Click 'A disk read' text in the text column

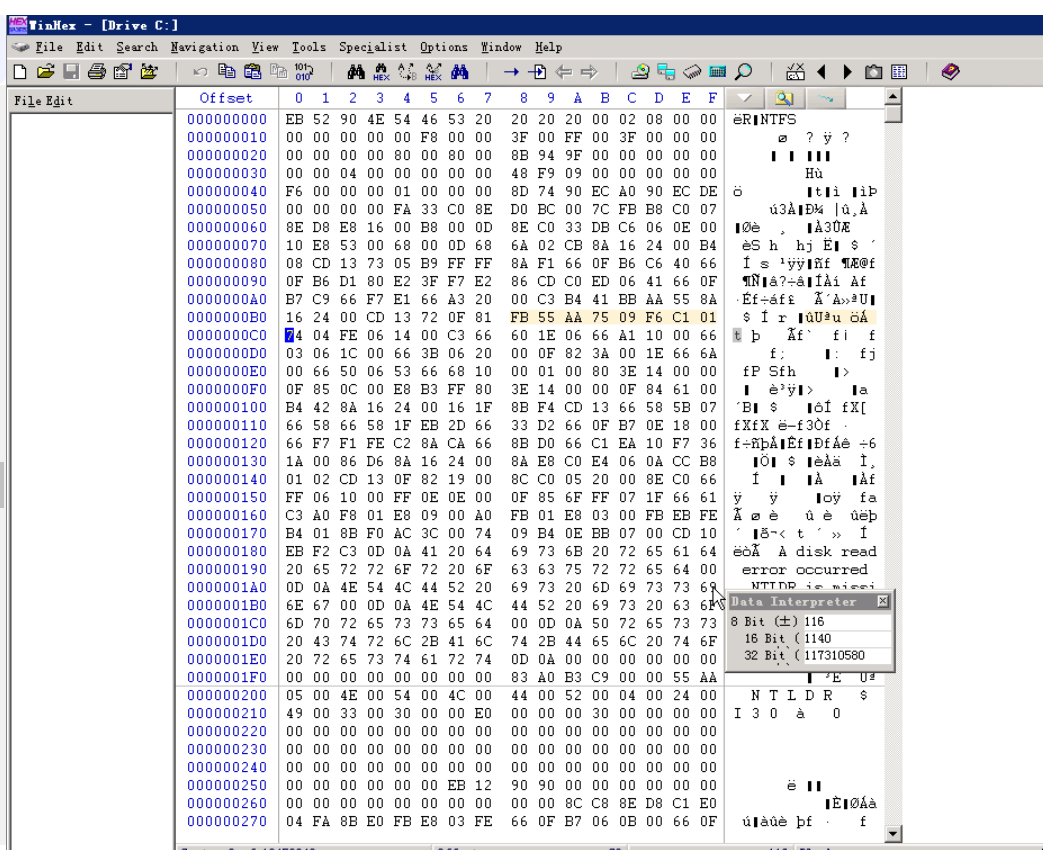pyautogui.click(x=827, y=551)
